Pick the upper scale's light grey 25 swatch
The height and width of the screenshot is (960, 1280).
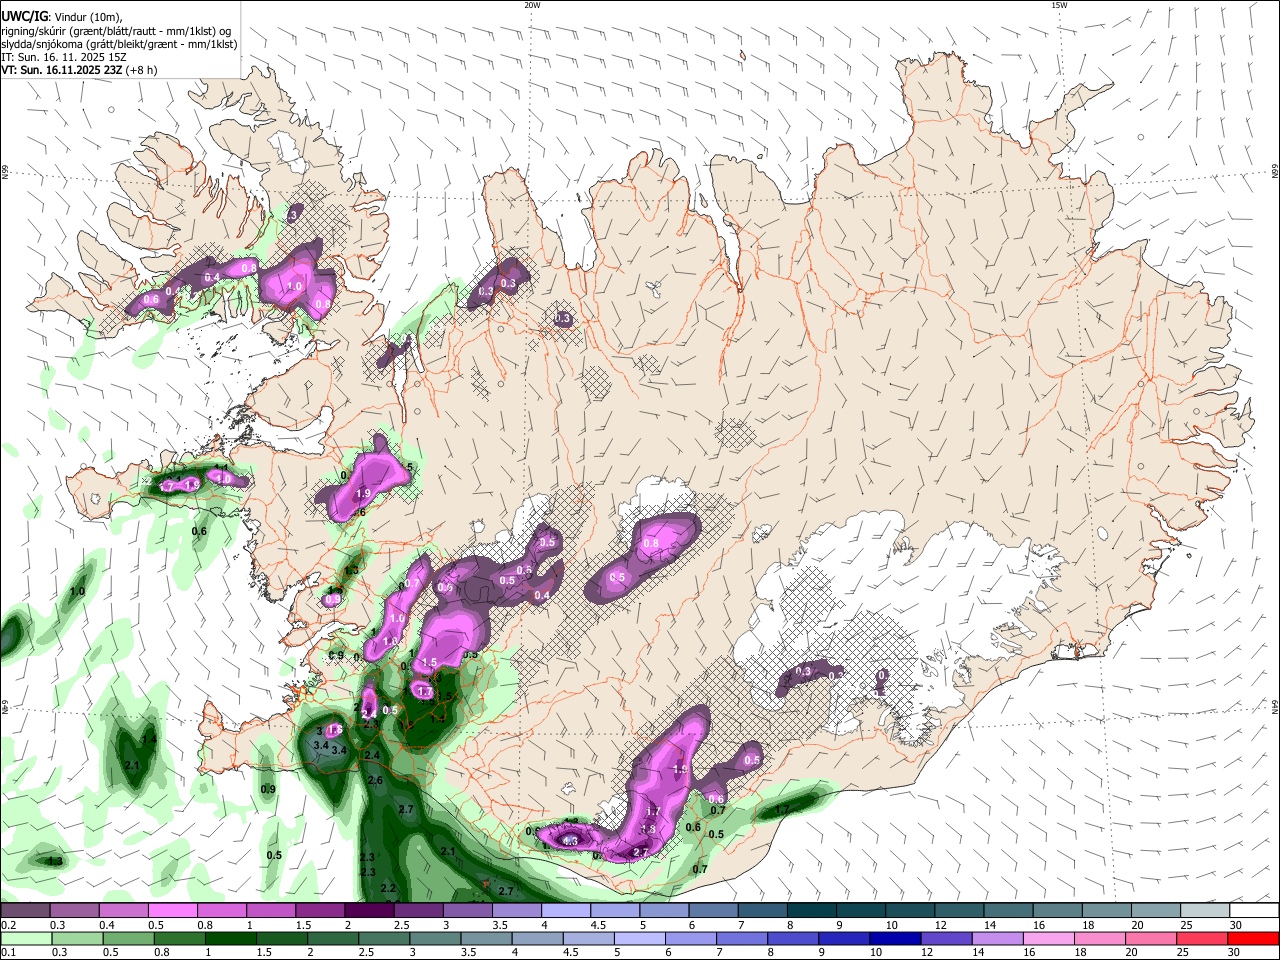[x=1205, y=911]
